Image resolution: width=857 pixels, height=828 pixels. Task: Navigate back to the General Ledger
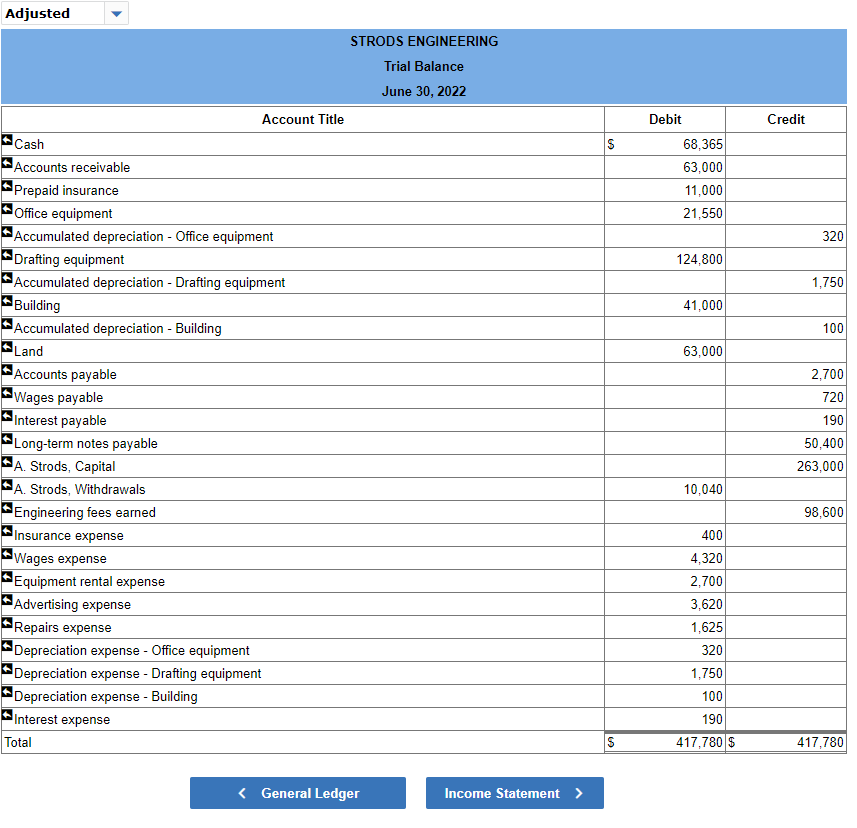pos(297,792)
